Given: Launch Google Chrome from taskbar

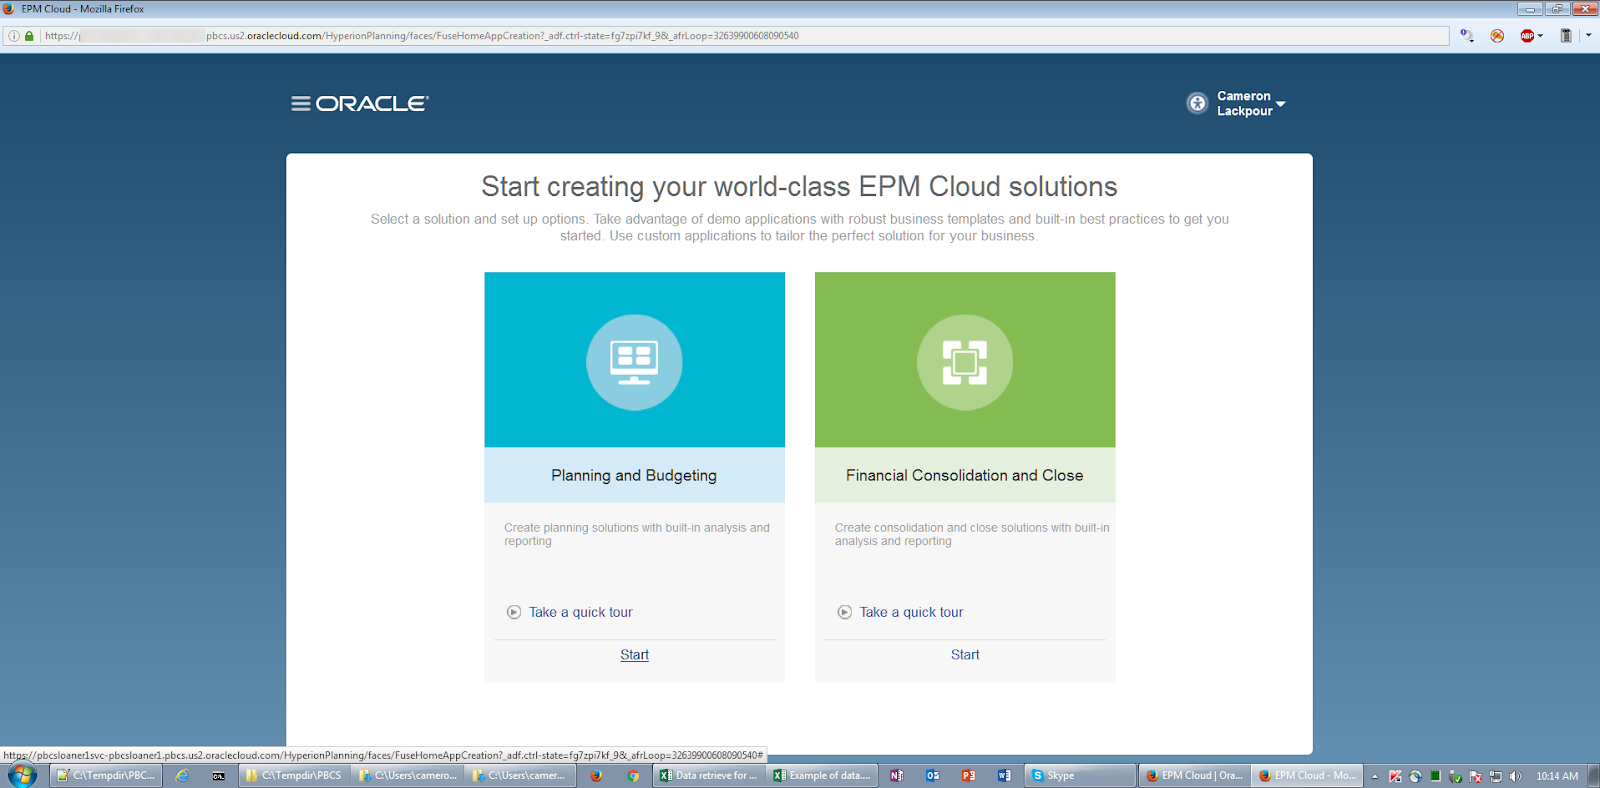Looking at the screenshot, I should pos(633,775).
